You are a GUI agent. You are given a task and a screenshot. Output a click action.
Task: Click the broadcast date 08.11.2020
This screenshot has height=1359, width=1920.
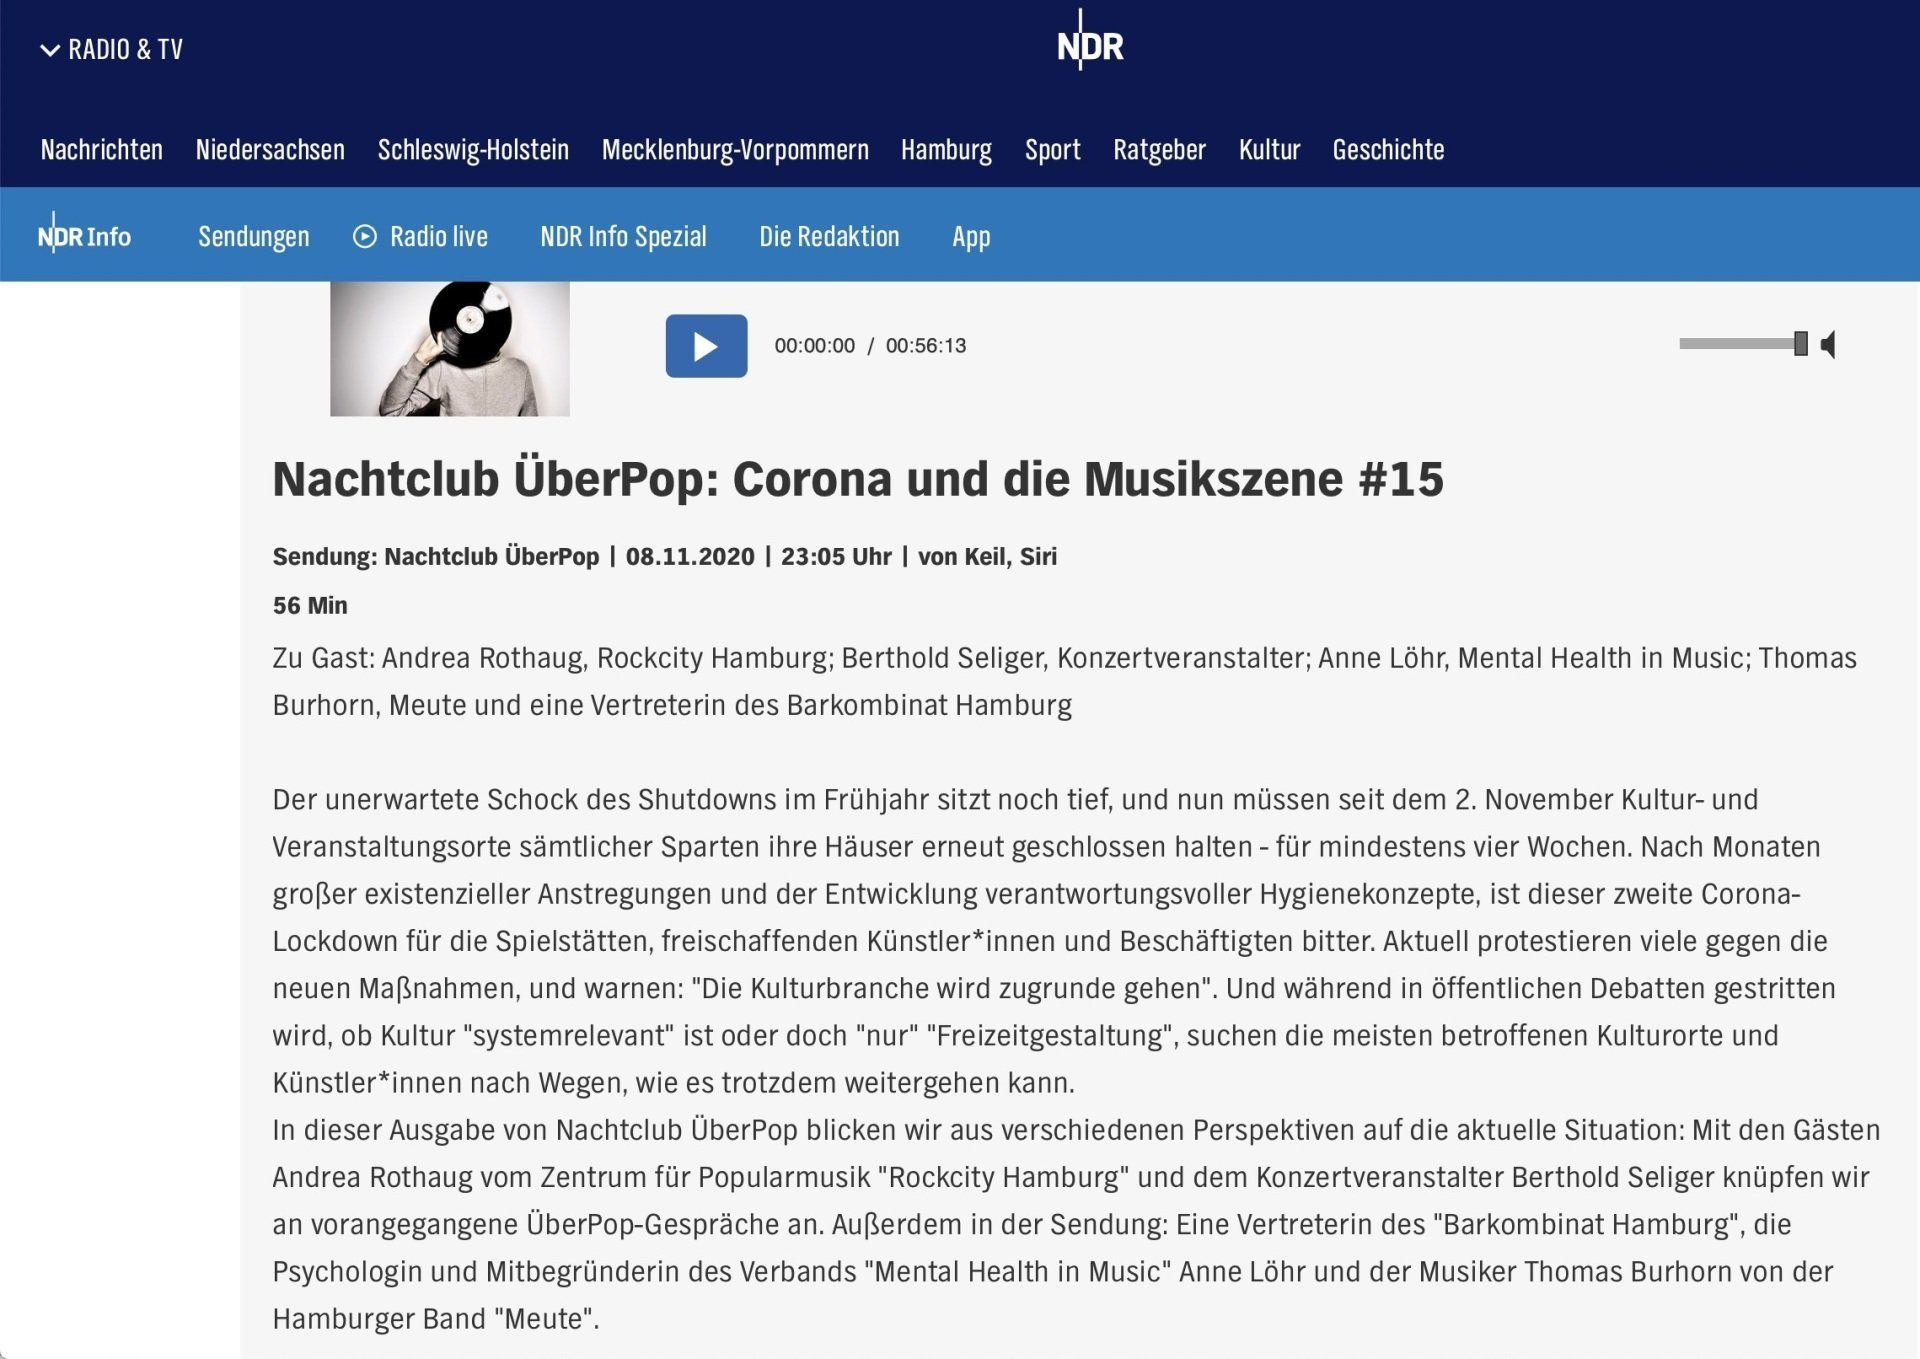pyautogui.click(x=690, y=556)
